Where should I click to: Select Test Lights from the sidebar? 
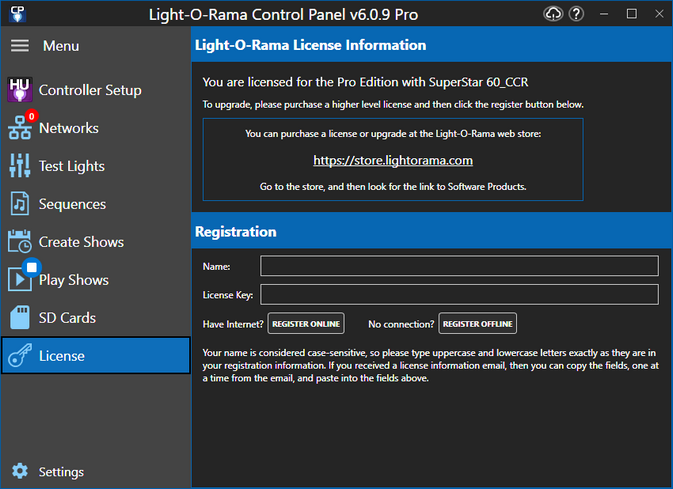pos(96,166)
